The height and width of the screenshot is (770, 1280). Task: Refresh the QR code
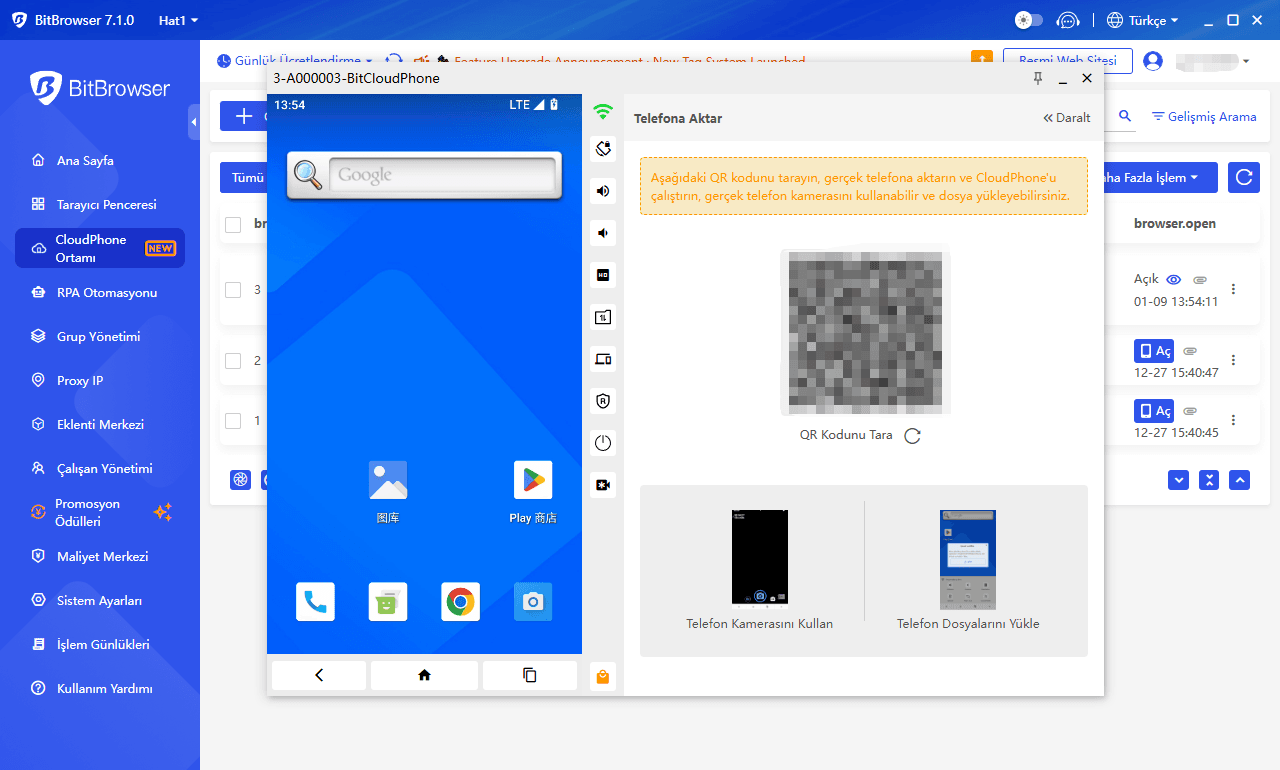pos(912,436)
